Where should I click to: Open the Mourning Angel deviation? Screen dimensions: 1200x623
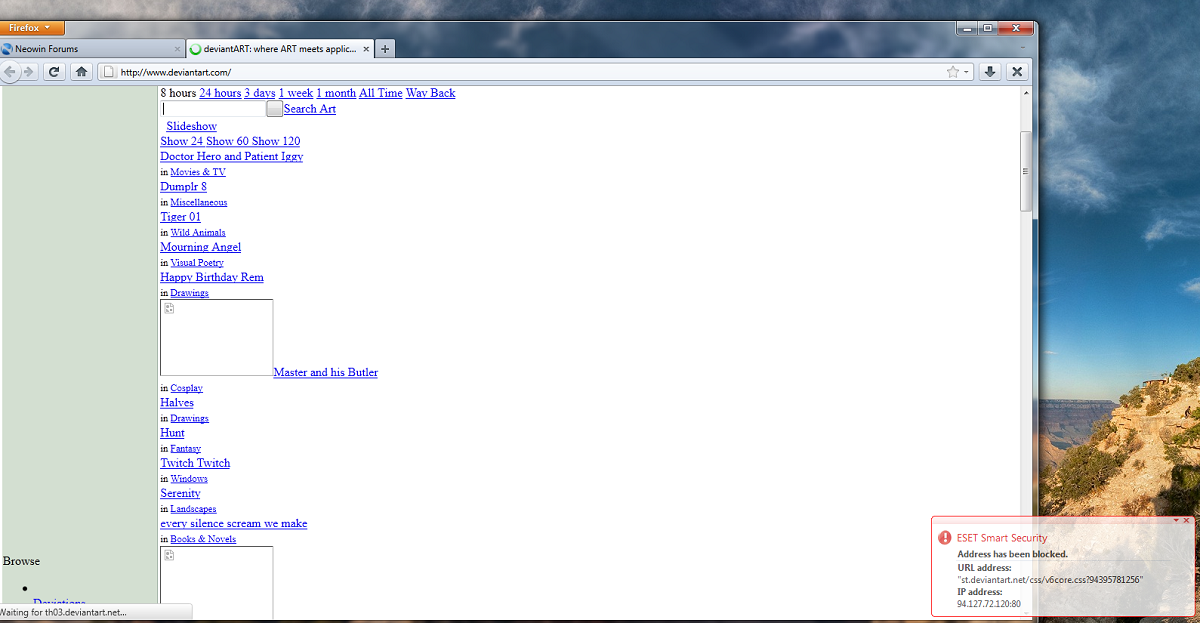pos(200,247)
